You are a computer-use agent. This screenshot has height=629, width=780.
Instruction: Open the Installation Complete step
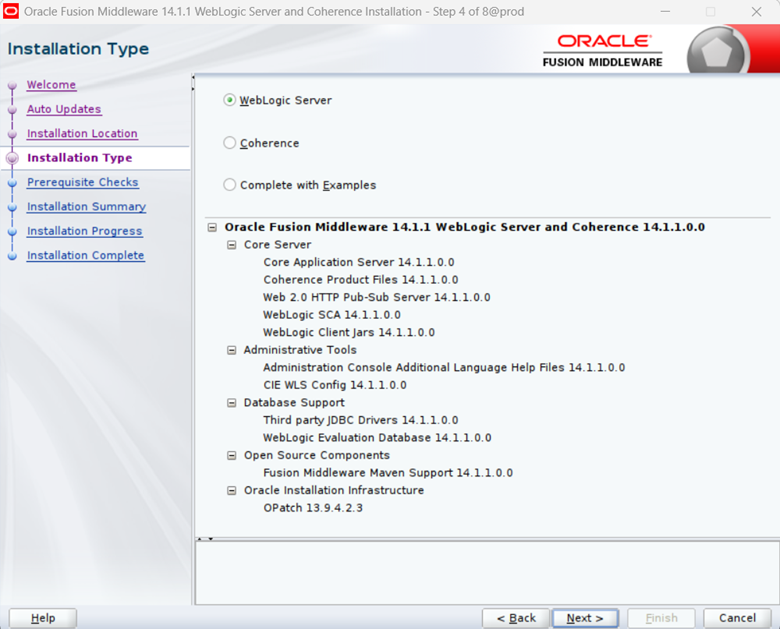point(86,255)
